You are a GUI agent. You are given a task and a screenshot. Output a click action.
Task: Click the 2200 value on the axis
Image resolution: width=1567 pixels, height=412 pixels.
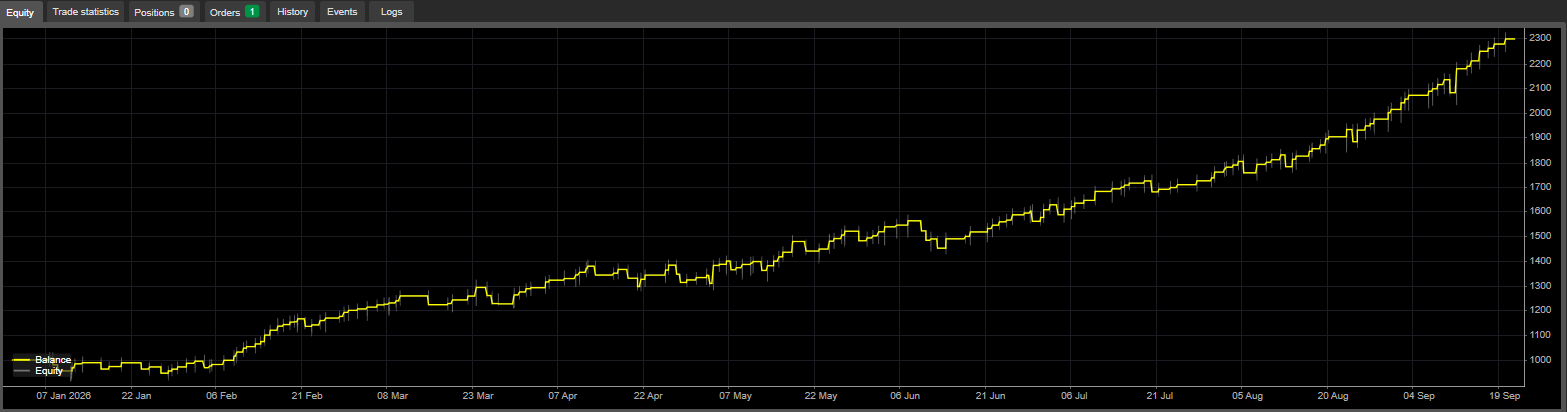pyautogui.click(x=1540, y=63)
